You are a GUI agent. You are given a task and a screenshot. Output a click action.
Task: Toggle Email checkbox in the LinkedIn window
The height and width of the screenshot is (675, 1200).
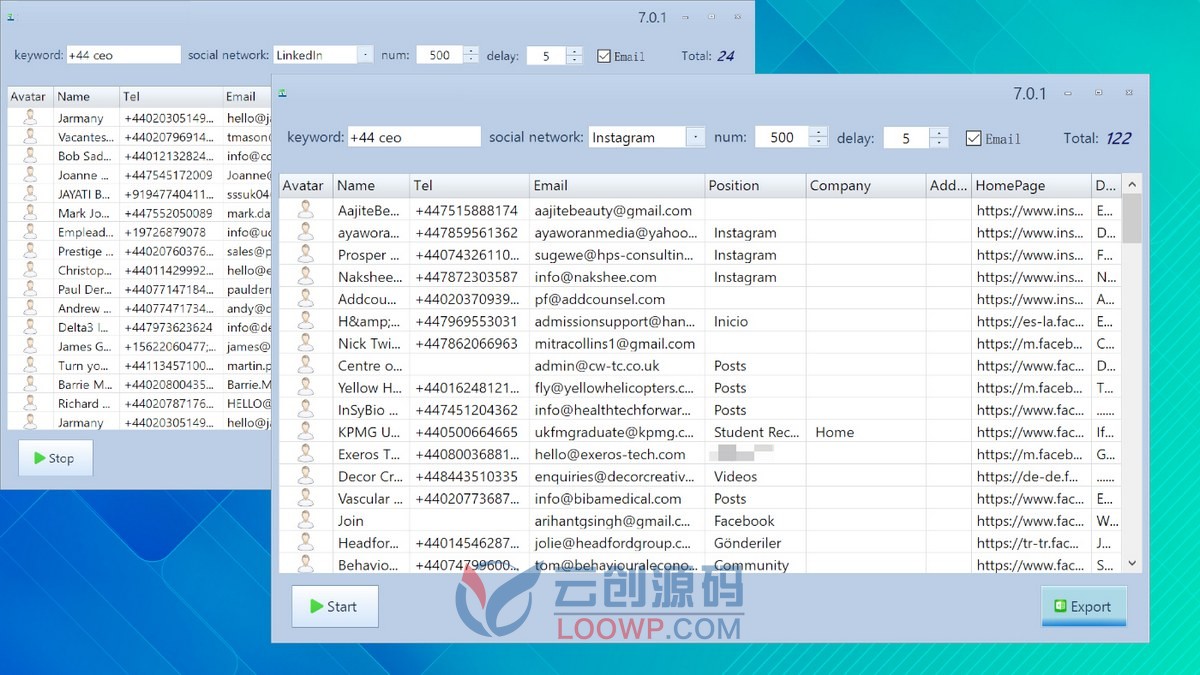pyautogui.click(x=603, y=56)
